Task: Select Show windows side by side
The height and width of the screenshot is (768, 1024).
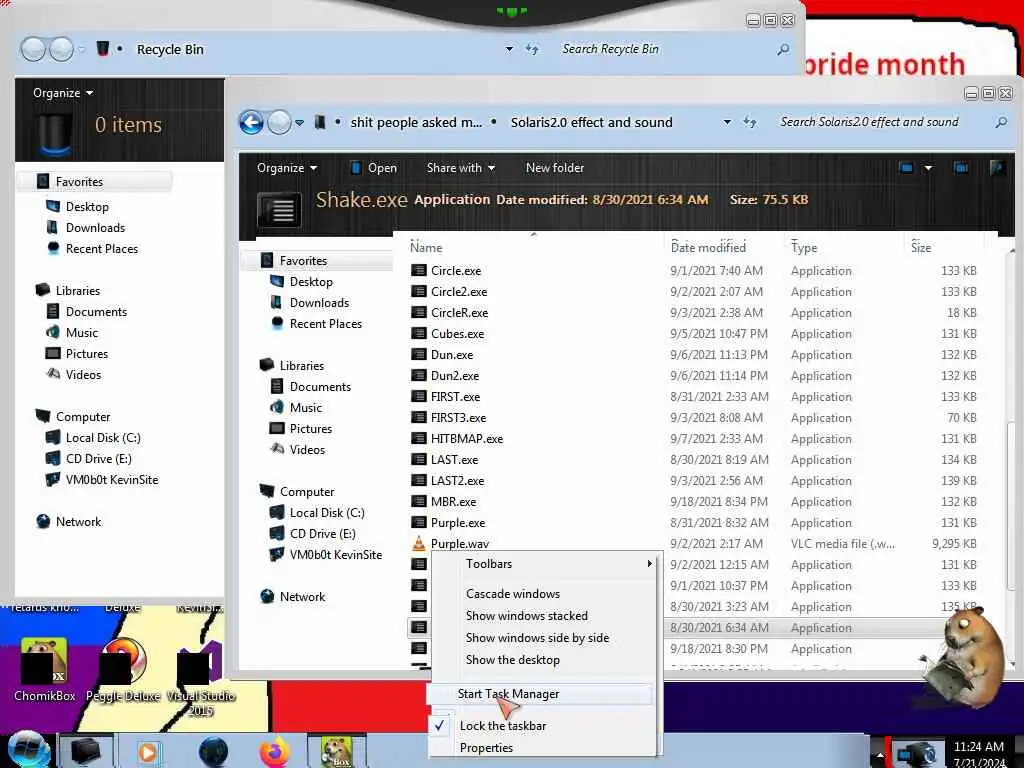Action: 537,637
